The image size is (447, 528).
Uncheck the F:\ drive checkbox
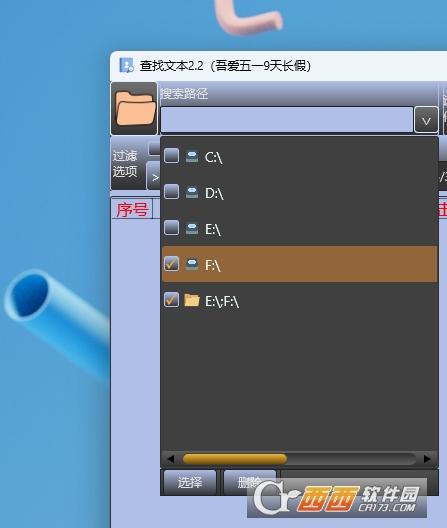pos(171,263)
